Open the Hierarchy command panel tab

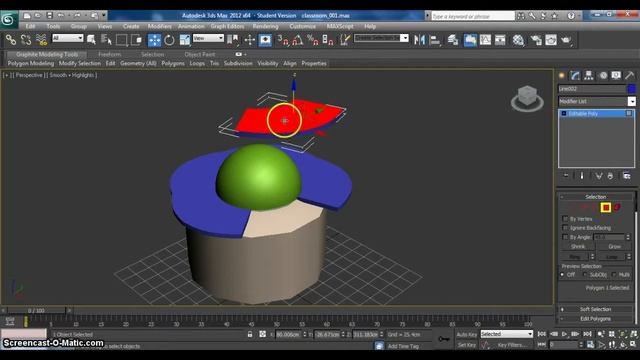click(589, 75)
